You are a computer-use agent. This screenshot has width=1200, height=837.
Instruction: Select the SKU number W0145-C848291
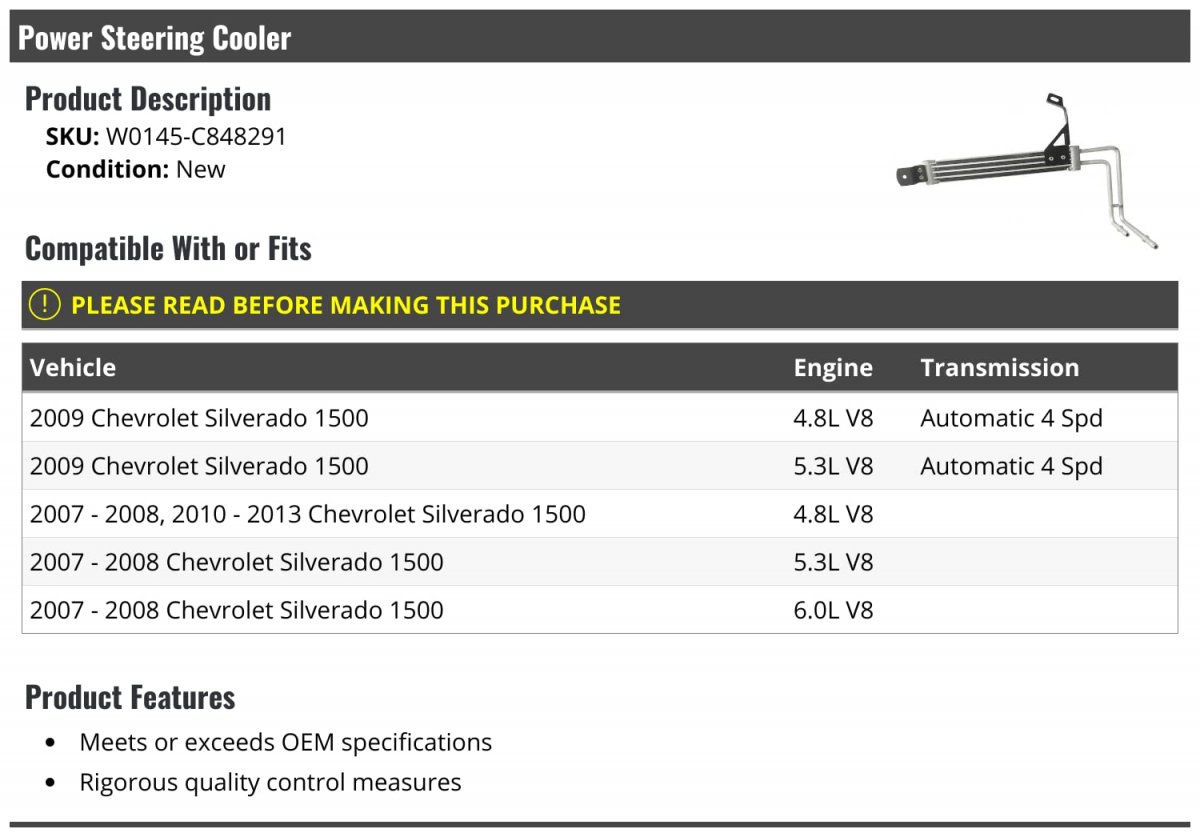click(196, 137)
